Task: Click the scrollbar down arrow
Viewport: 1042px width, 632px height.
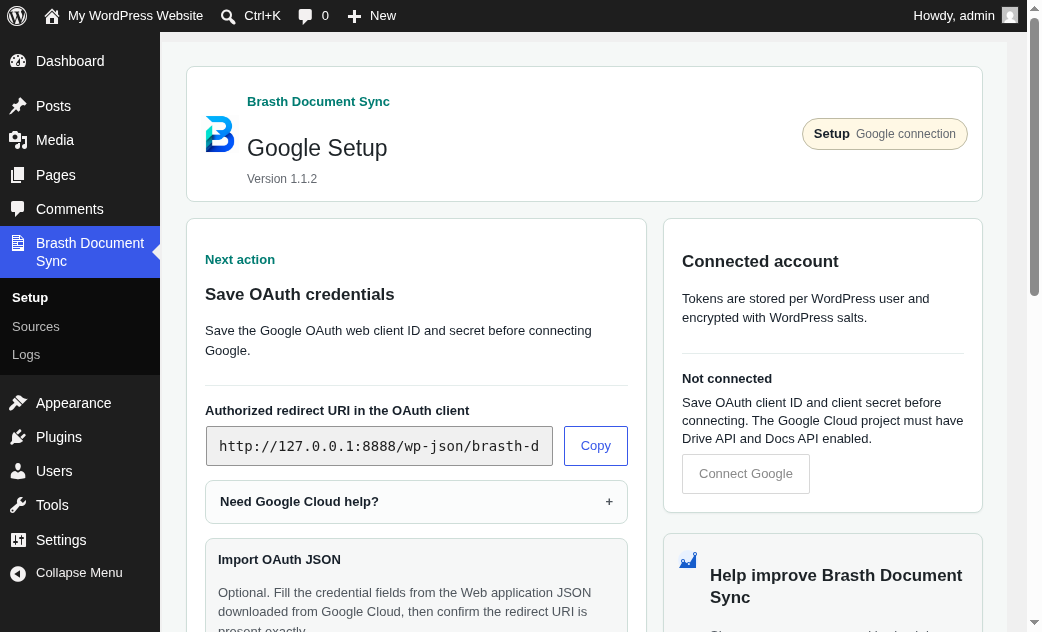Action: (x=1034, y=623)
